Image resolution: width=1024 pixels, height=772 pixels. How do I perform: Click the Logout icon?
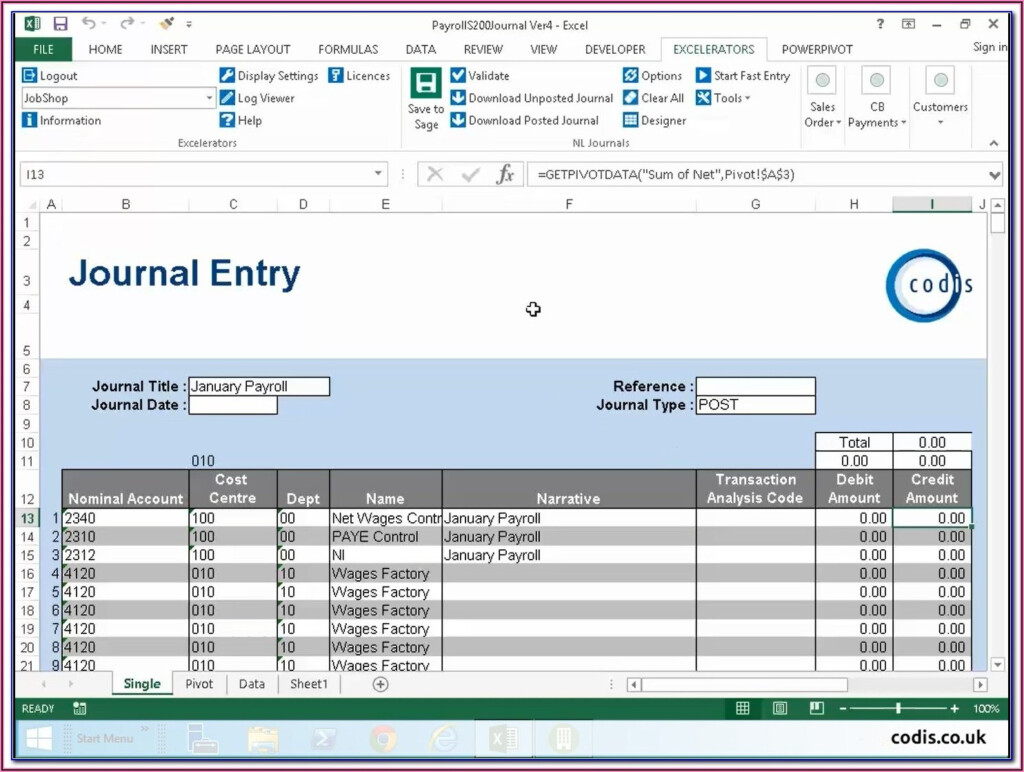pos(29,75)
